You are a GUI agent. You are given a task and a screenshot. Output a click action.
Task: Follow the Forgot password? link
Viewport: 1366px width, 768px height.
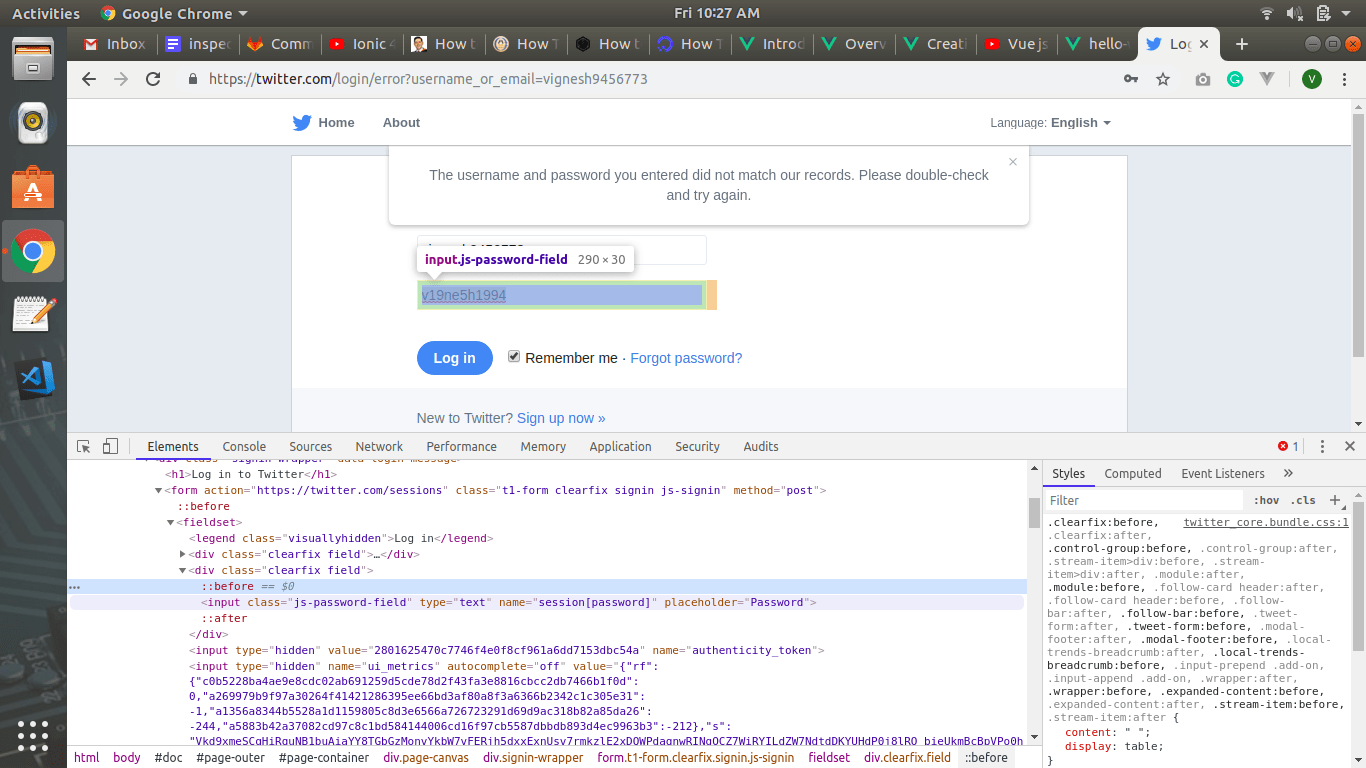click(x=686, y=358)
